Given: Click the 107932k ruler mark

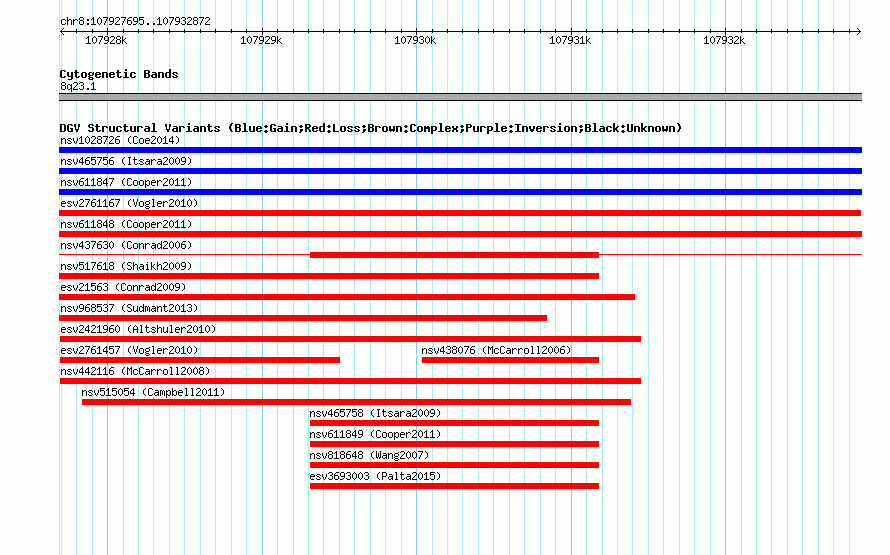Looking at the screenshot, I should pos(724,40).
